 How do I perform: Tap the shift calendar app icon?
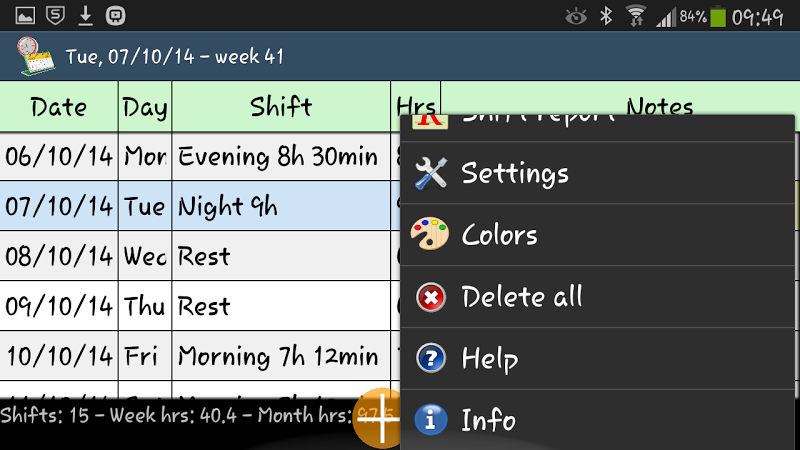(x=35, y=56)
